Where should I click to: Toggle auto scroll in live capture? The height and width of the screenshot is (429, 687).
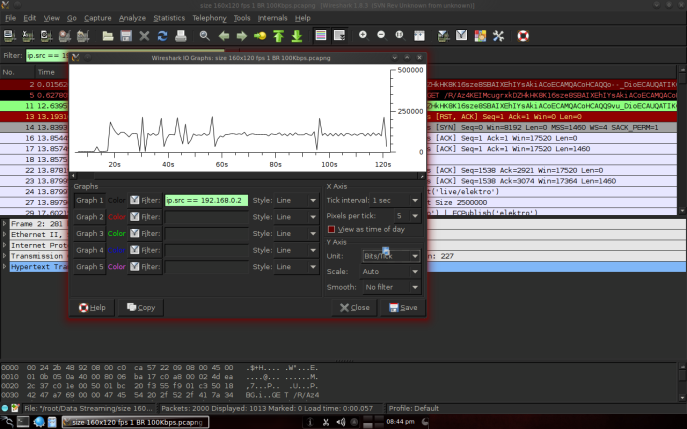pyautogui.click(x=339, y=35)
